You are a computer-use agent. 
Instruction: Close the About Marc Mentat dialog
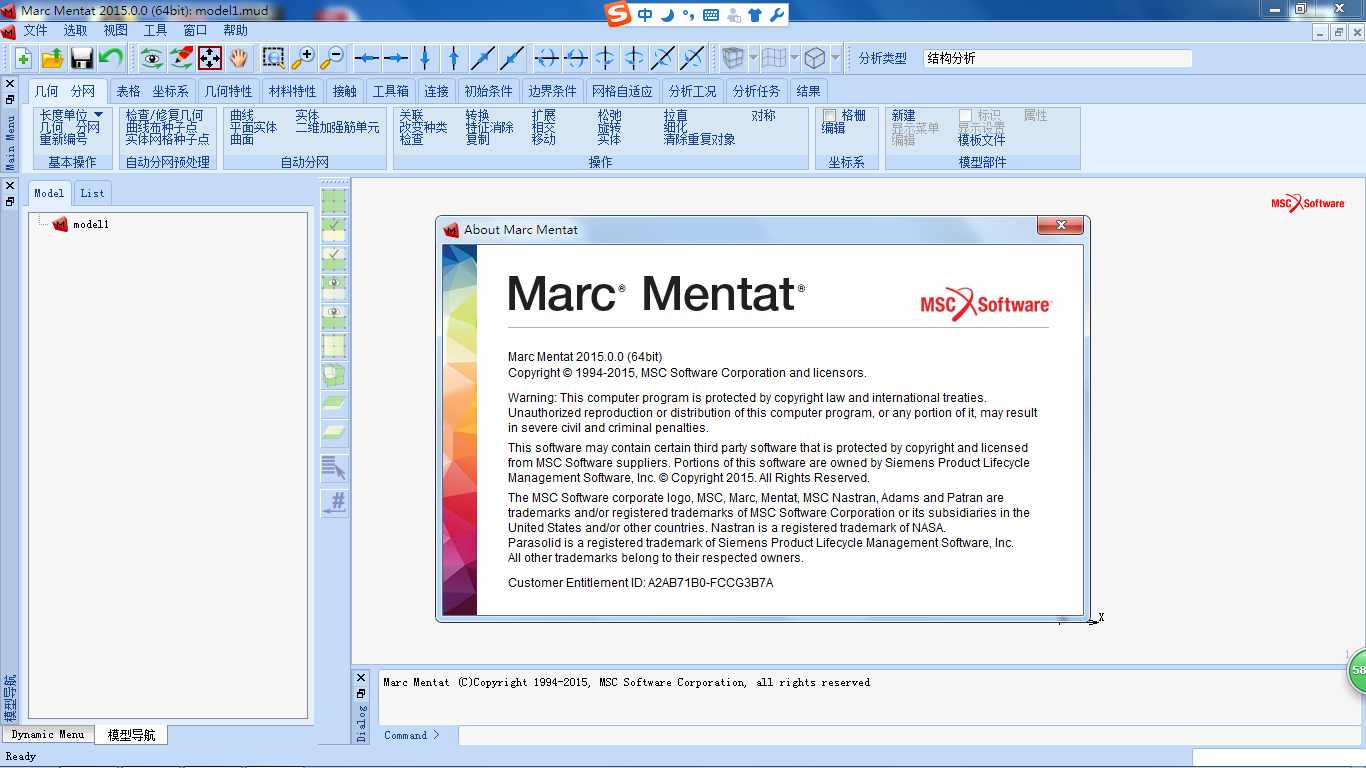[1060, 227]
